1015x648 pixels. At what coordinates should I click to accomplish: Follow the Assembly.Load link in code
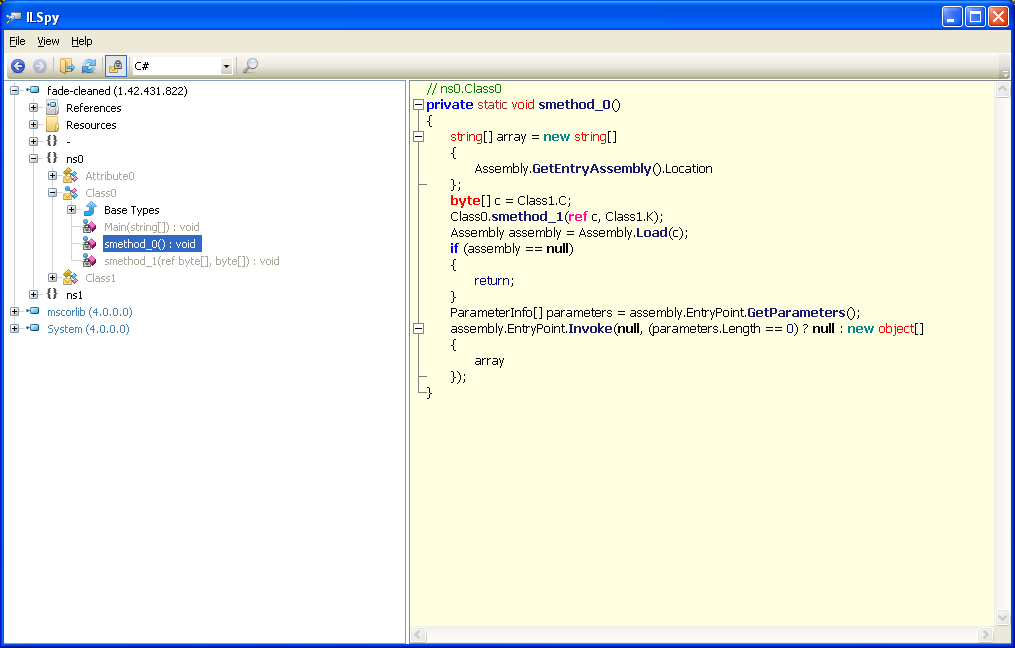pos(652,233)
